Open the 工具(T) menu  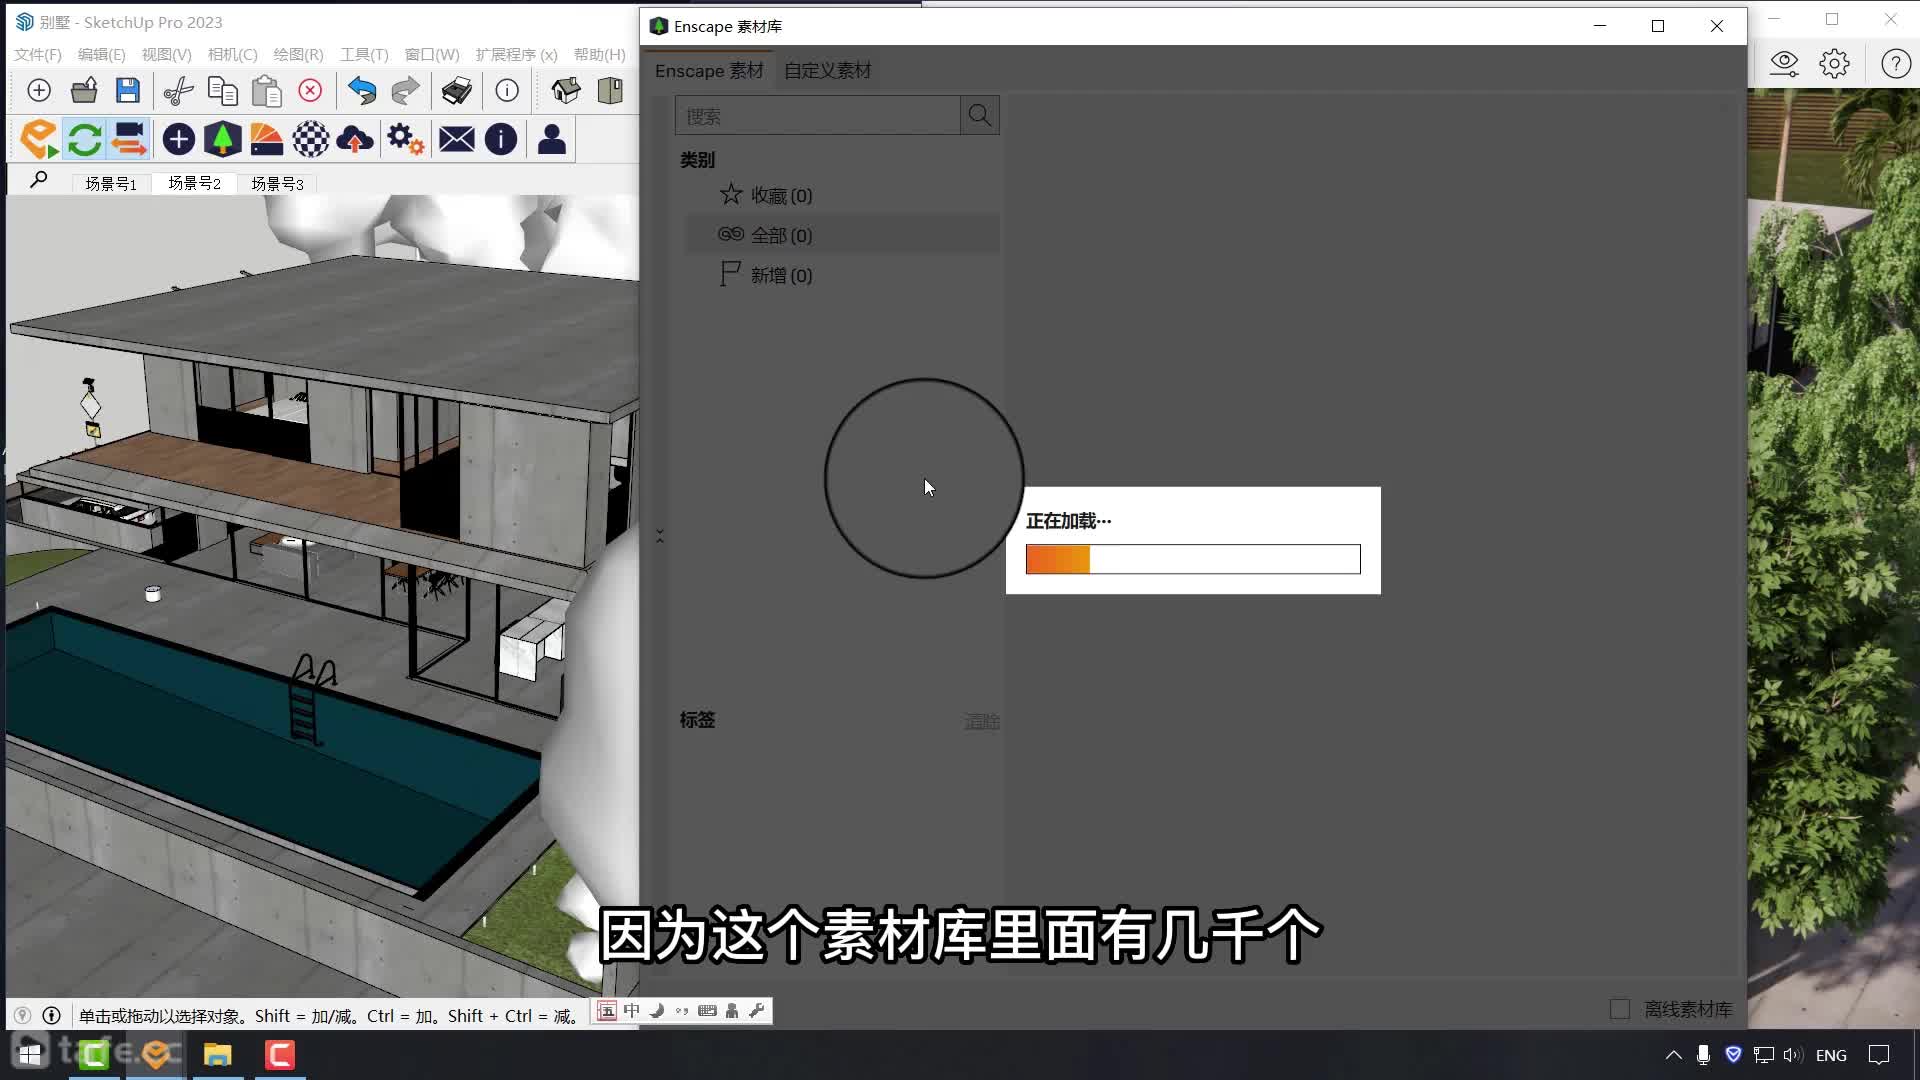pyautogui.click(x=364, y=55)
